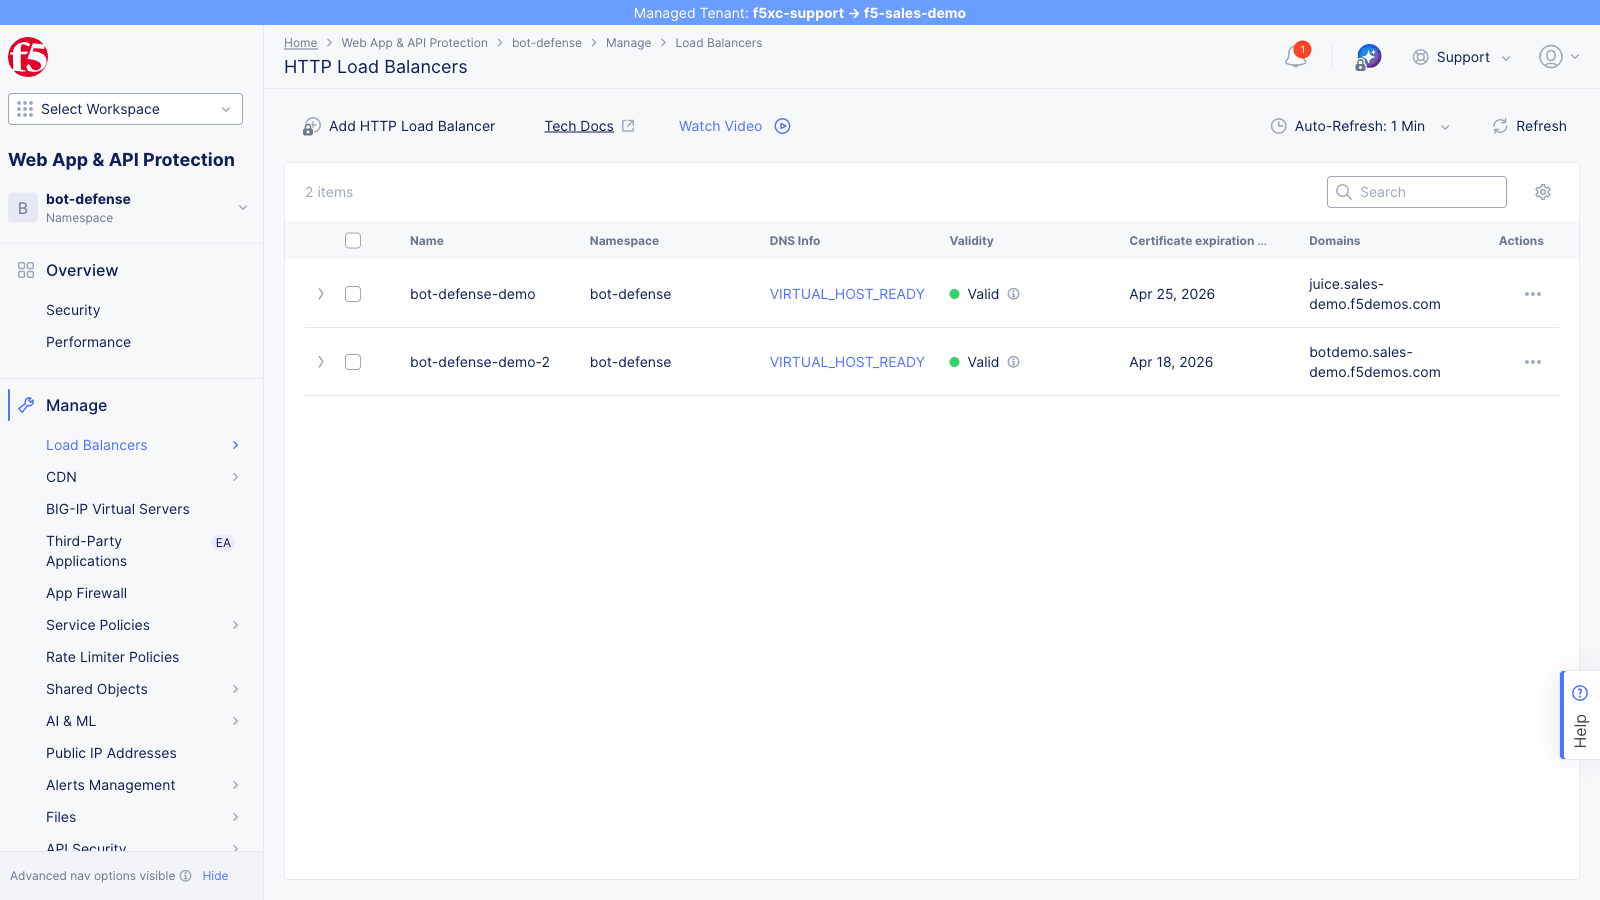
Task: Toggle the select-all checkbox in table header
Action: click(353, 240)
